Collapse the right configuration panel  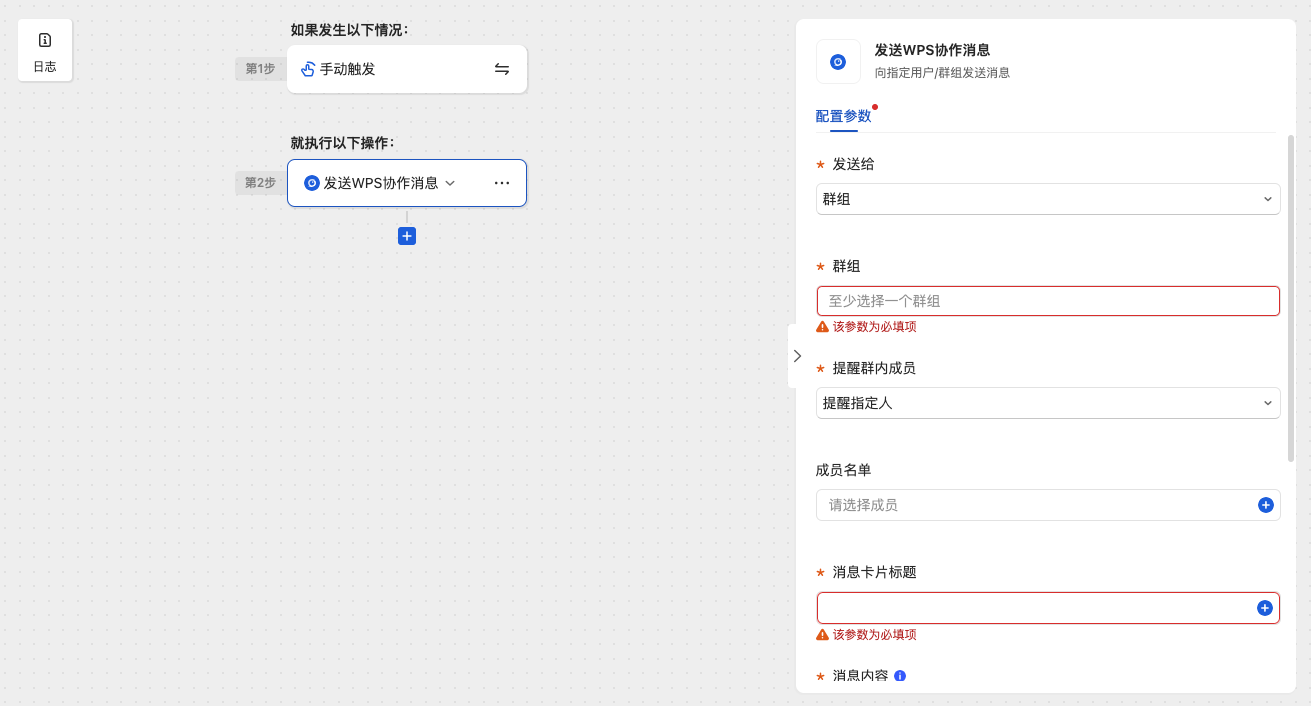[797, 356]
